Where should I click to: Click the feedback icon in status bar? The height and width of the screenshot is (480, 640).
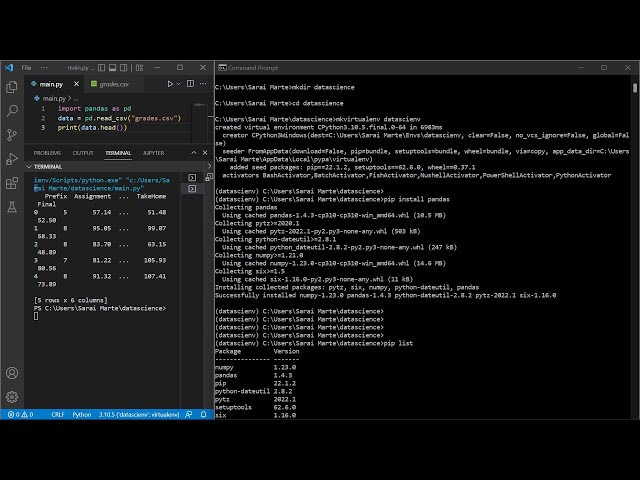pos(189,415)
